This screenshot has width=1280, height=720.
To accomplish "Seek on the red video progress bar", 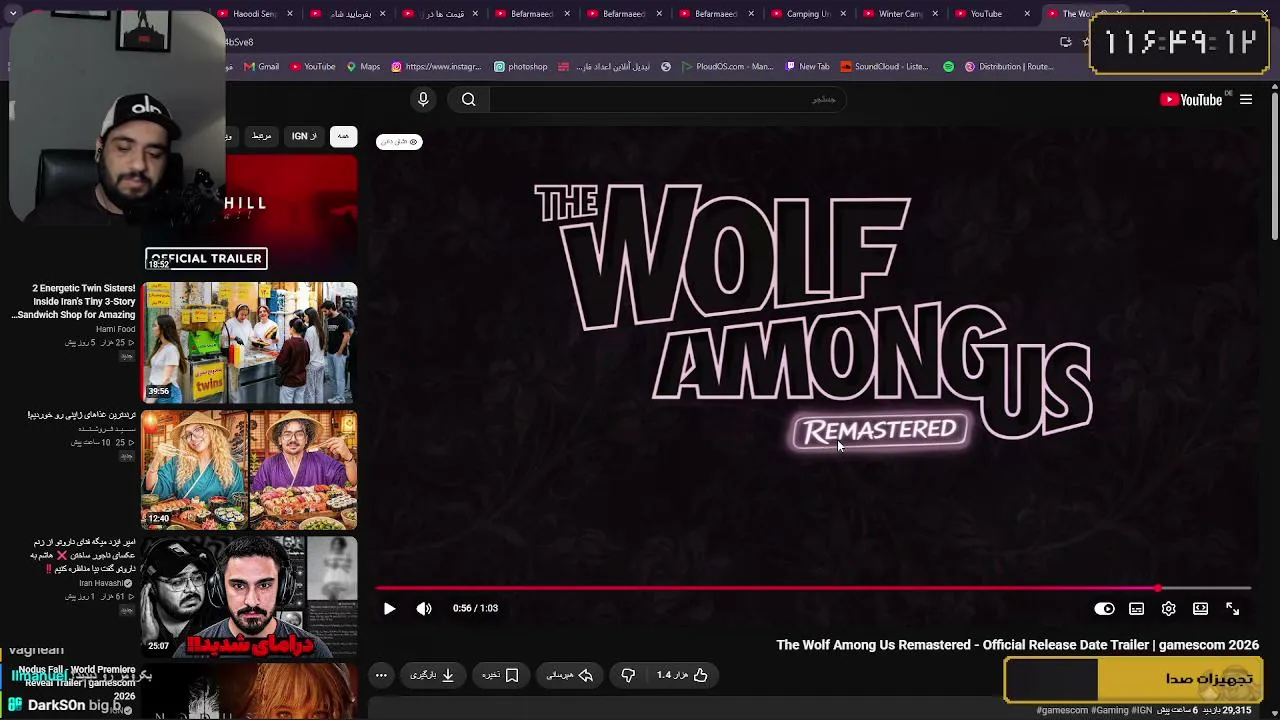I will 814,588.
